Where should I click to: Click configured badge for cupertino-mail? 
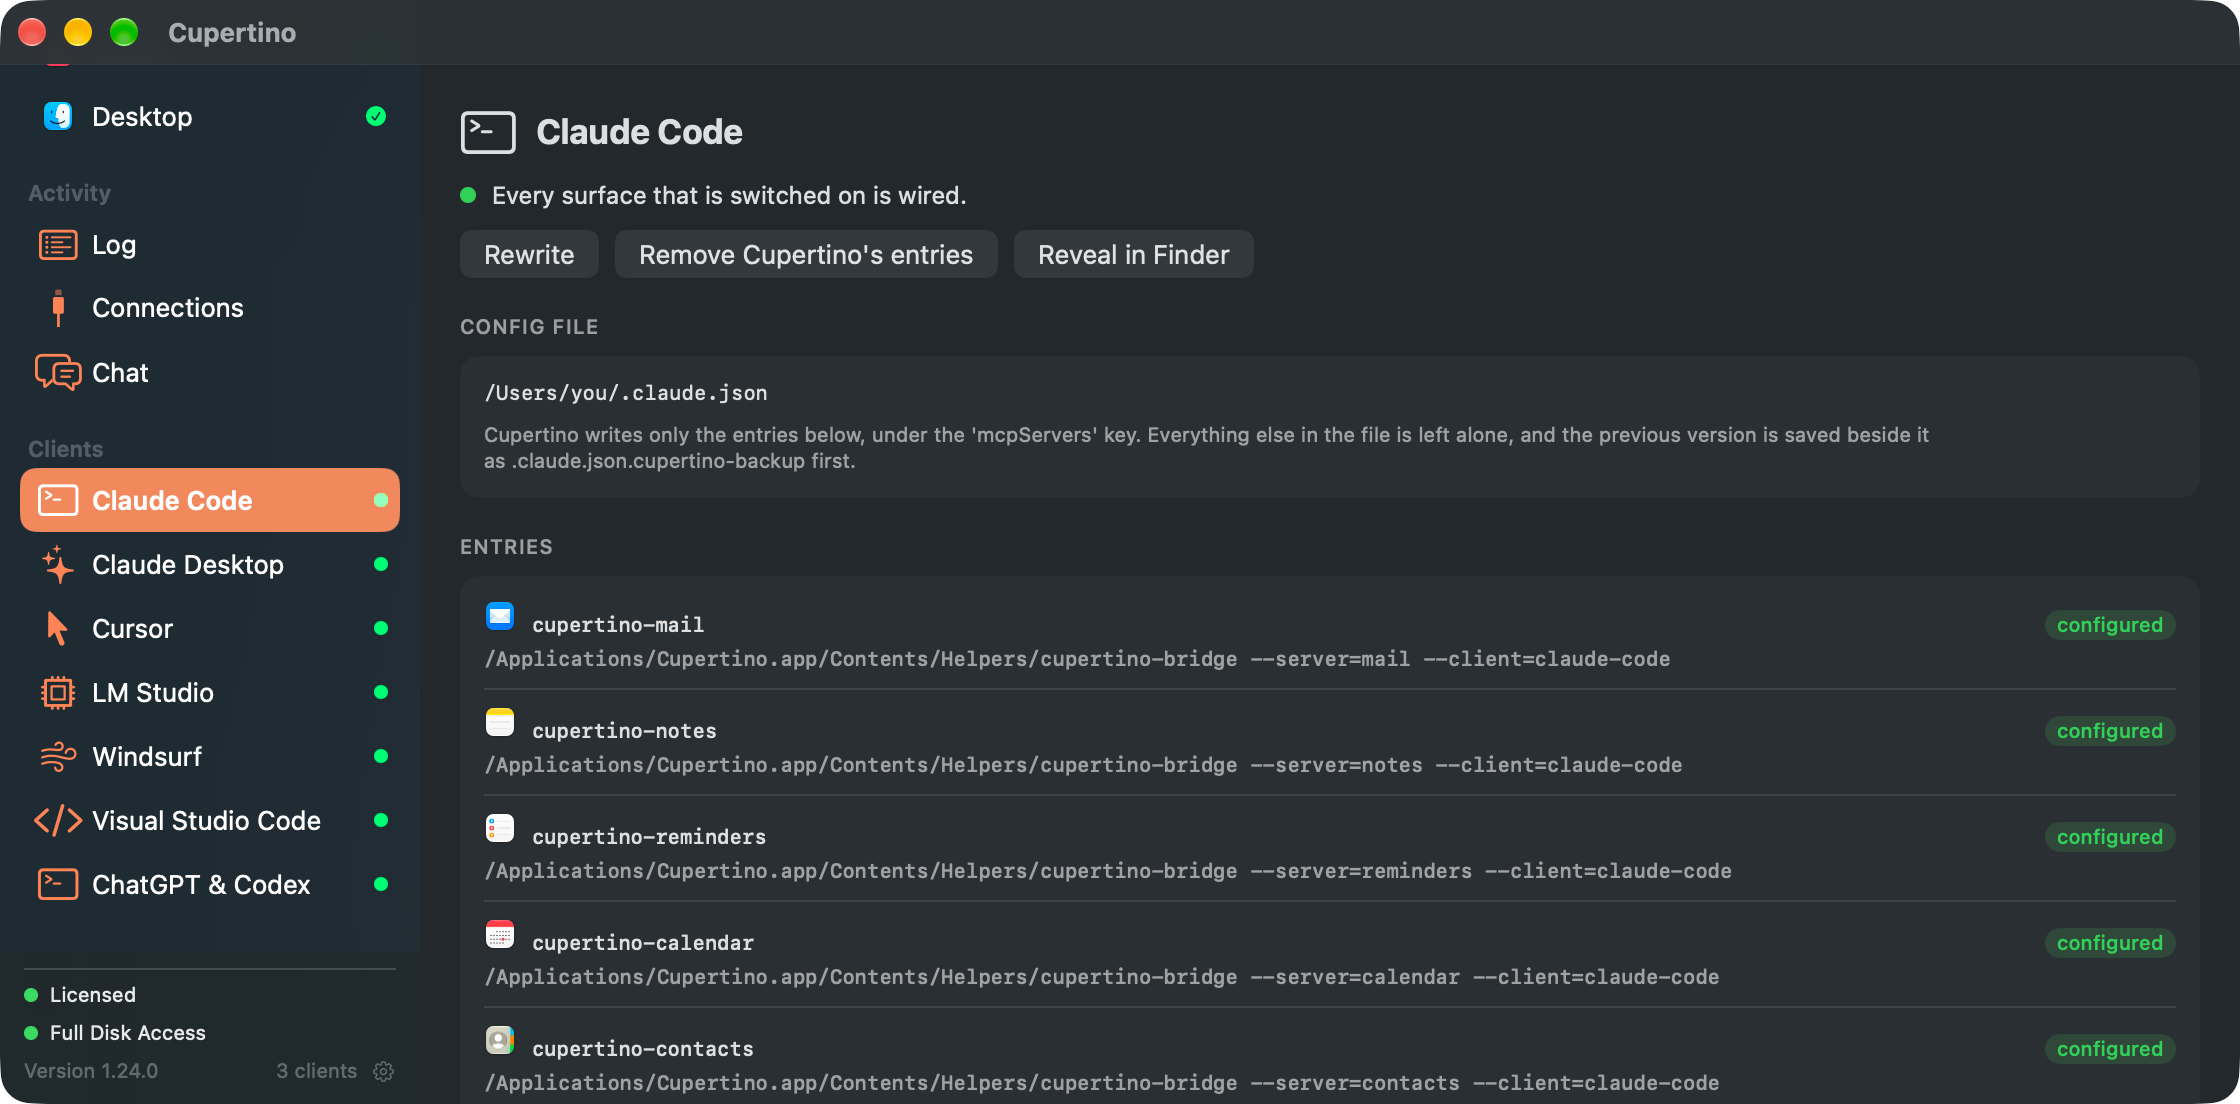point(2110,625)
